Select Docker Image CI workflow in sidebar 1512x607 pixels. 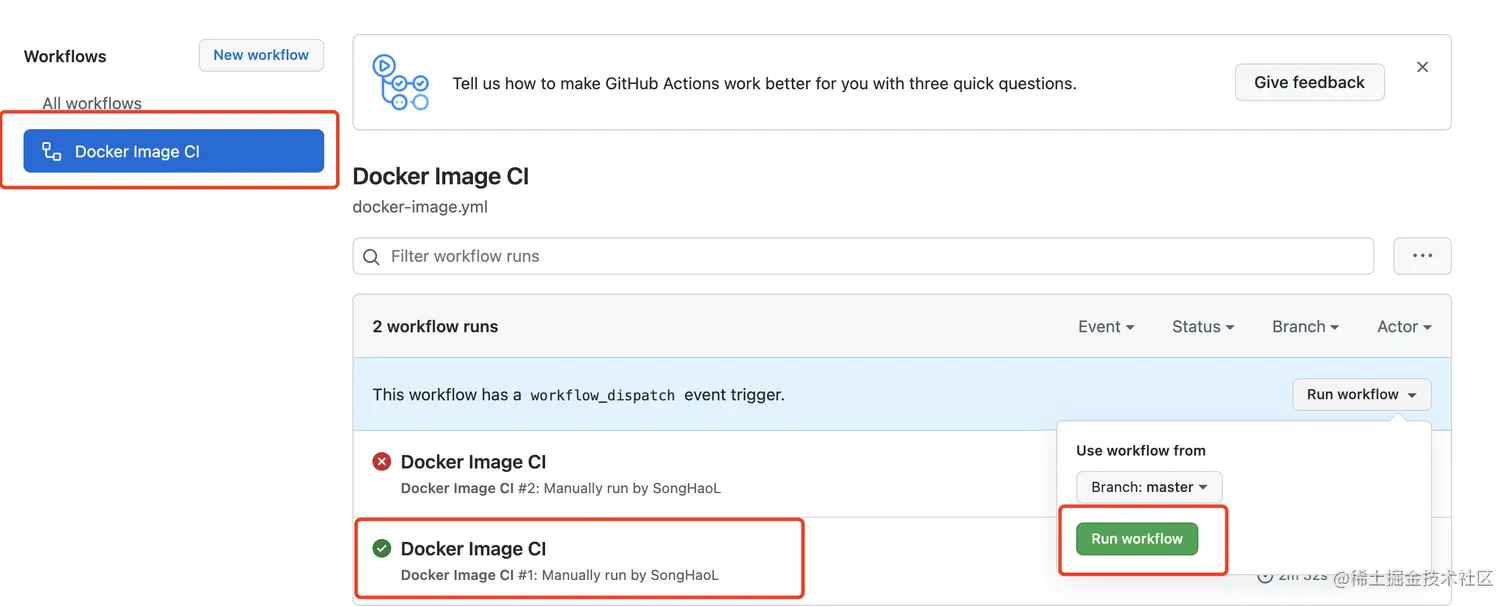[x=174, y=151]
